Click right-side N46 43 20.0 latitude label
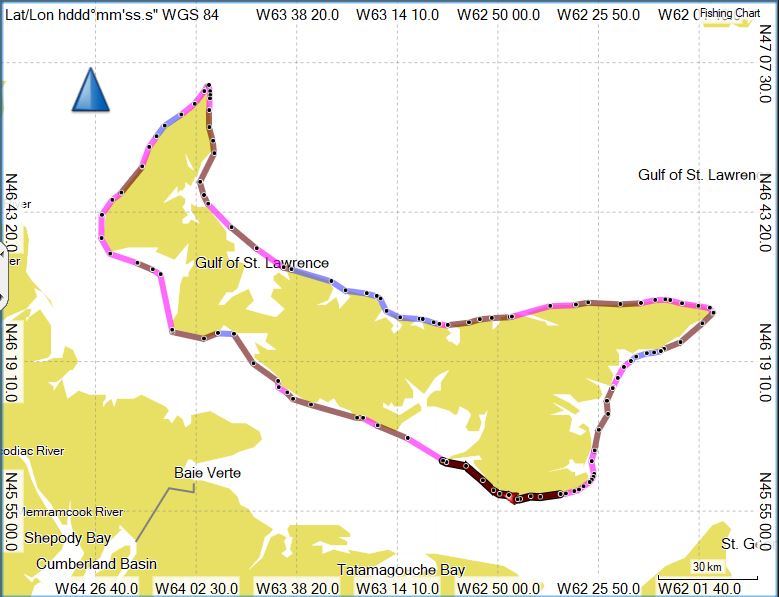The image size is (779, 597). coord(765,213)
